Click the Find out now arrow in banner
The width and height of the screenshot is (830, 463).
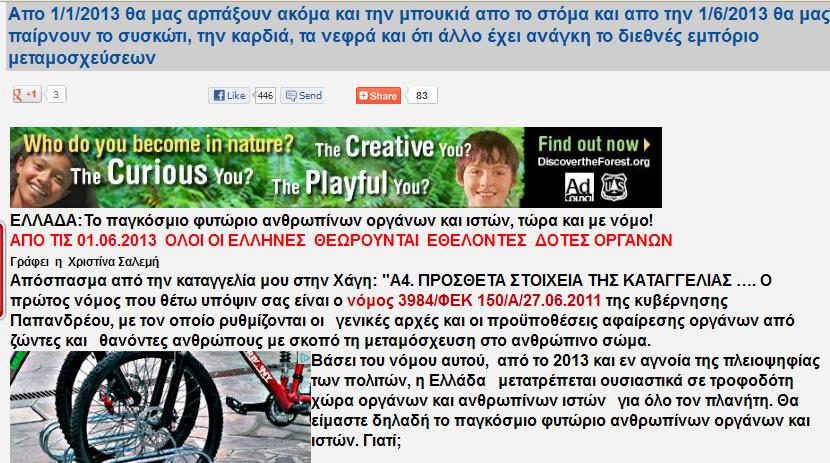coord(647,144)
